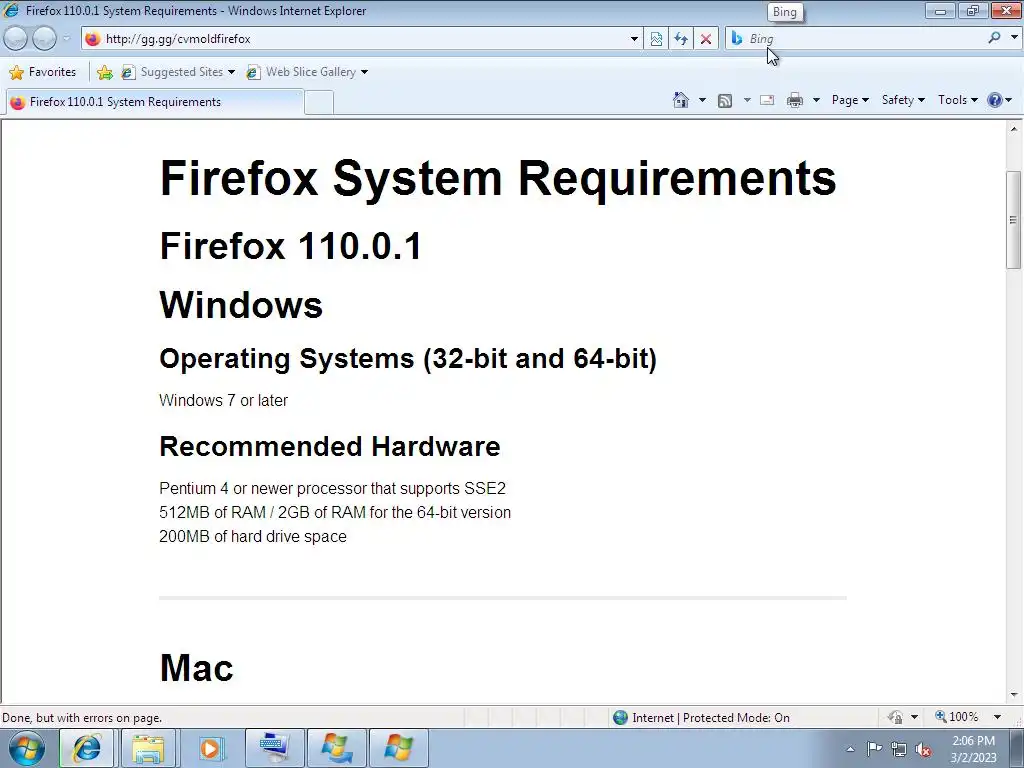The width and height of the screenshot is (1024, 768).
Task: Click the 'Mac' section heading
Action: [x=196, y=668]
